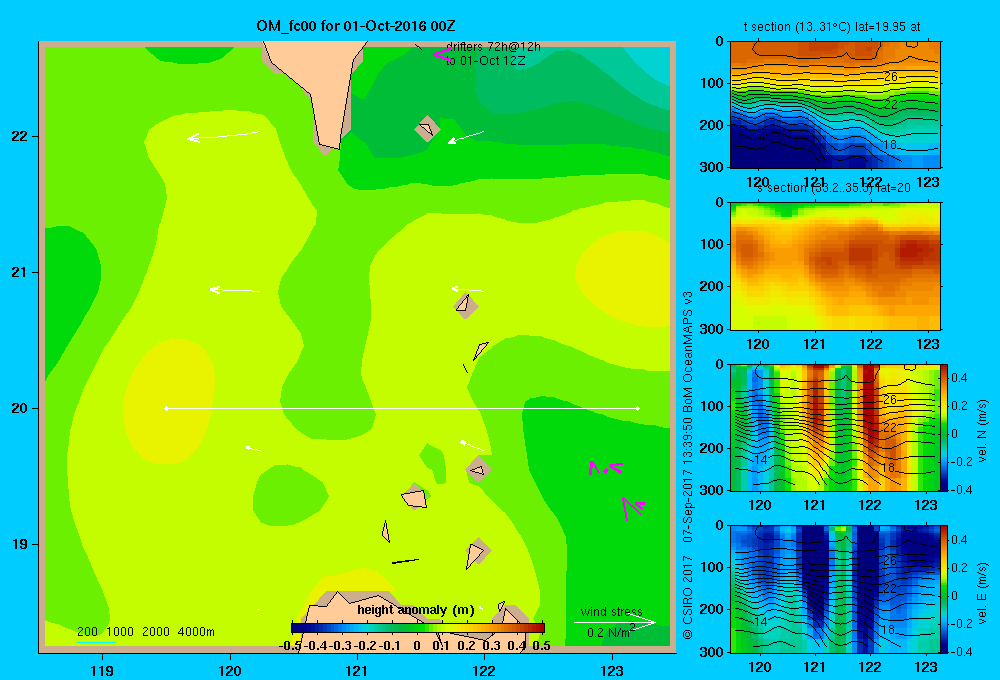
Task: Click the vertical CSIRO OceanMAPS copyright text
Action: pyautogui.click(x=688, y=465)
